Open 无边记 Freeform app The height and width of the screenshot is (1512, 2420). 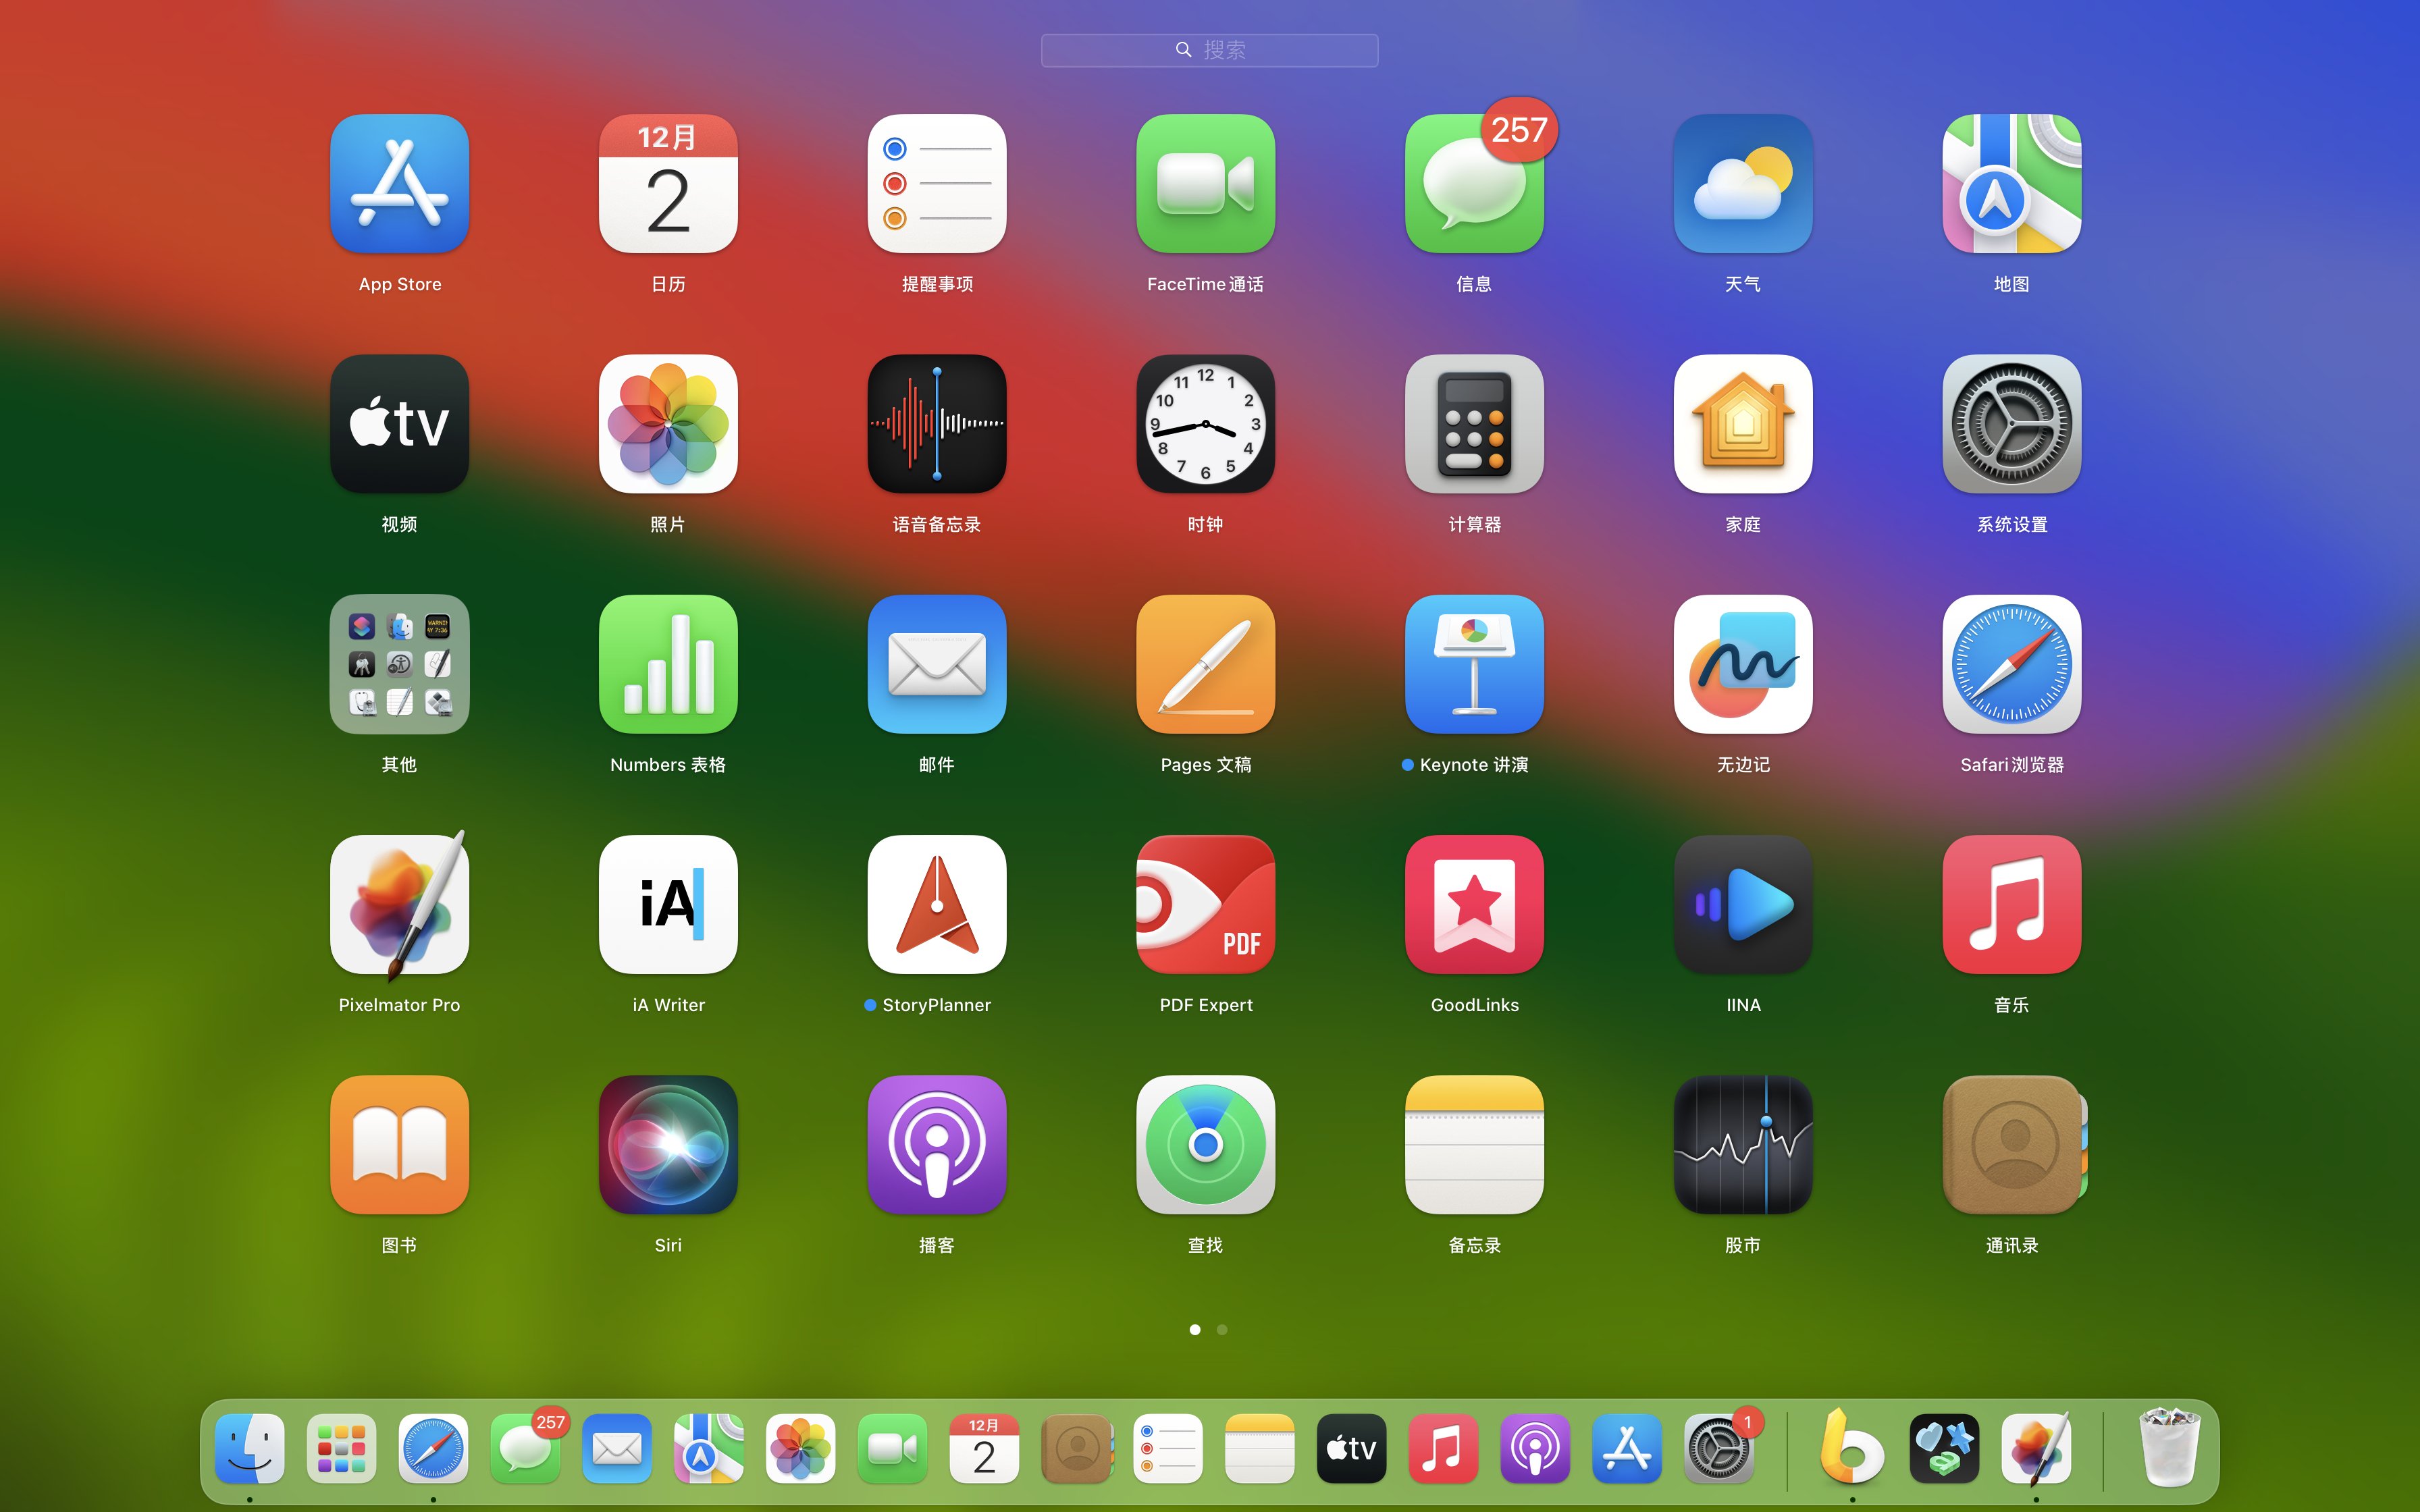click(x=1742, y=665)
